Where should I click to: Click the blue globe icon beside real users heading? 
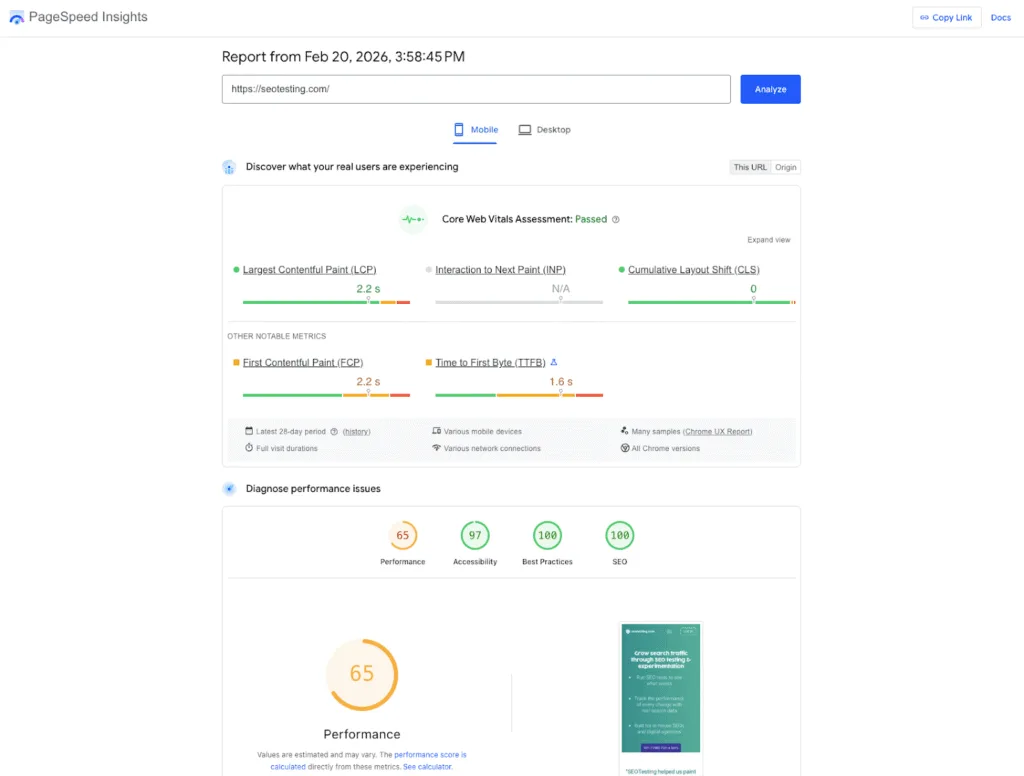tap(229, 167)
